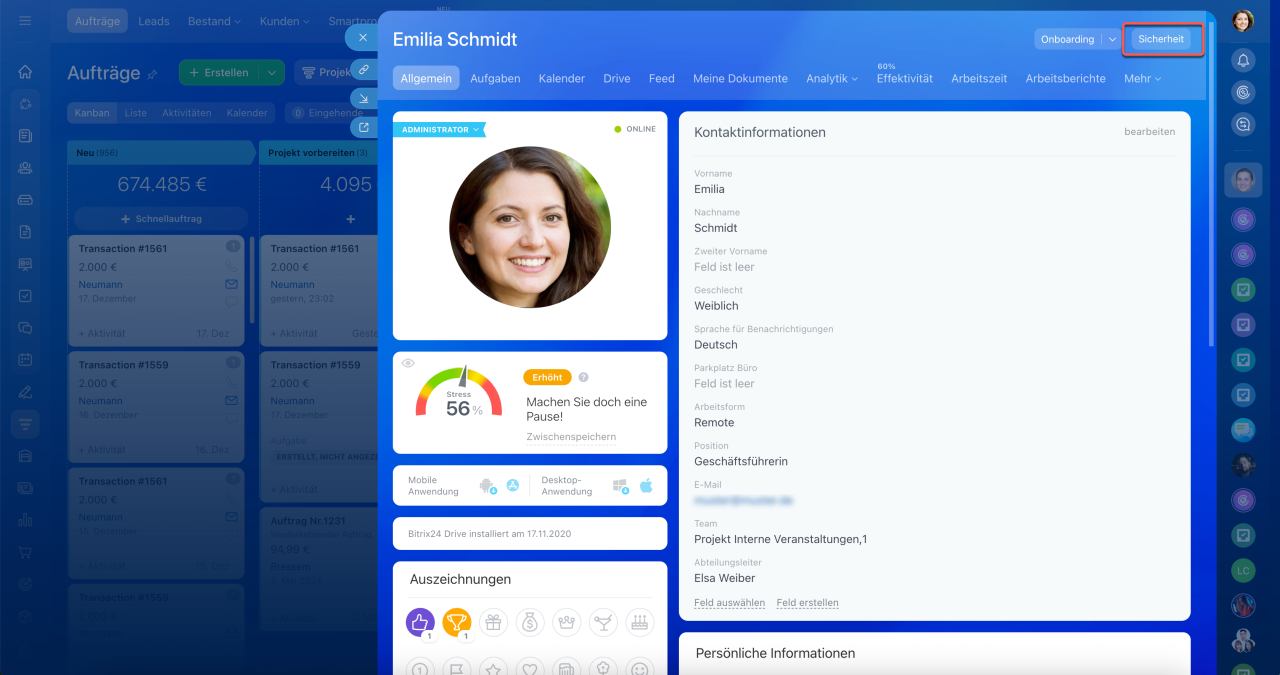Switch to Liste view in Aufträge

(x=136, y=113)
